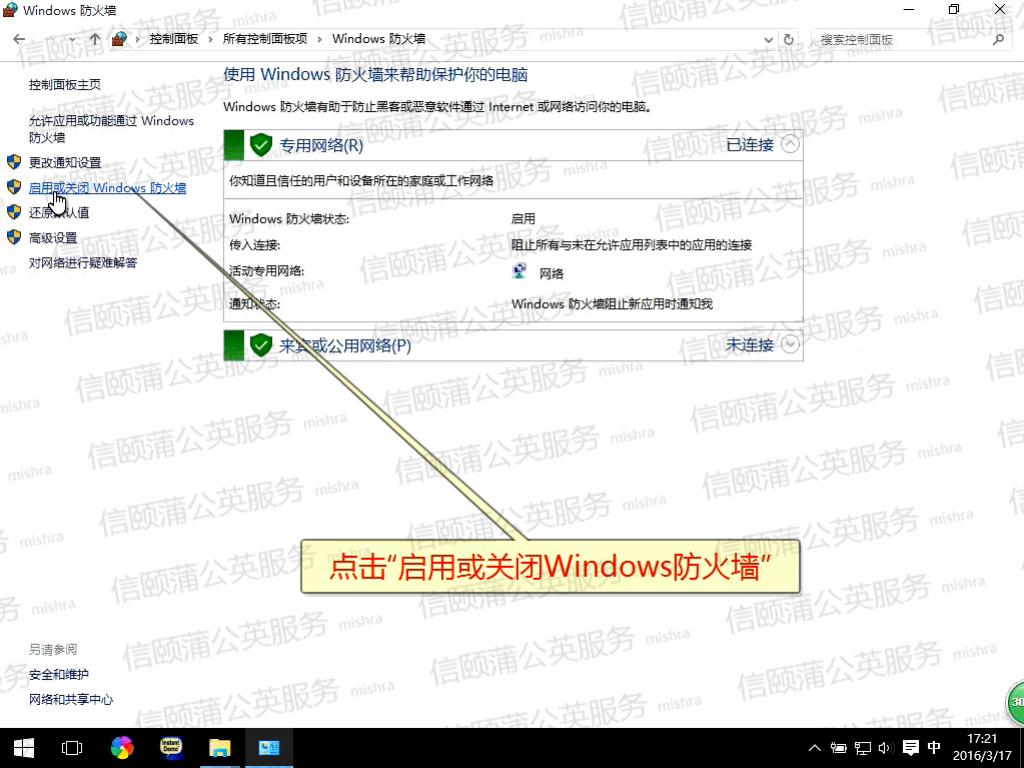This screenshot has height=768, width=1024.
Task: Go up one level with the up arrow
Action: [94, 39]
